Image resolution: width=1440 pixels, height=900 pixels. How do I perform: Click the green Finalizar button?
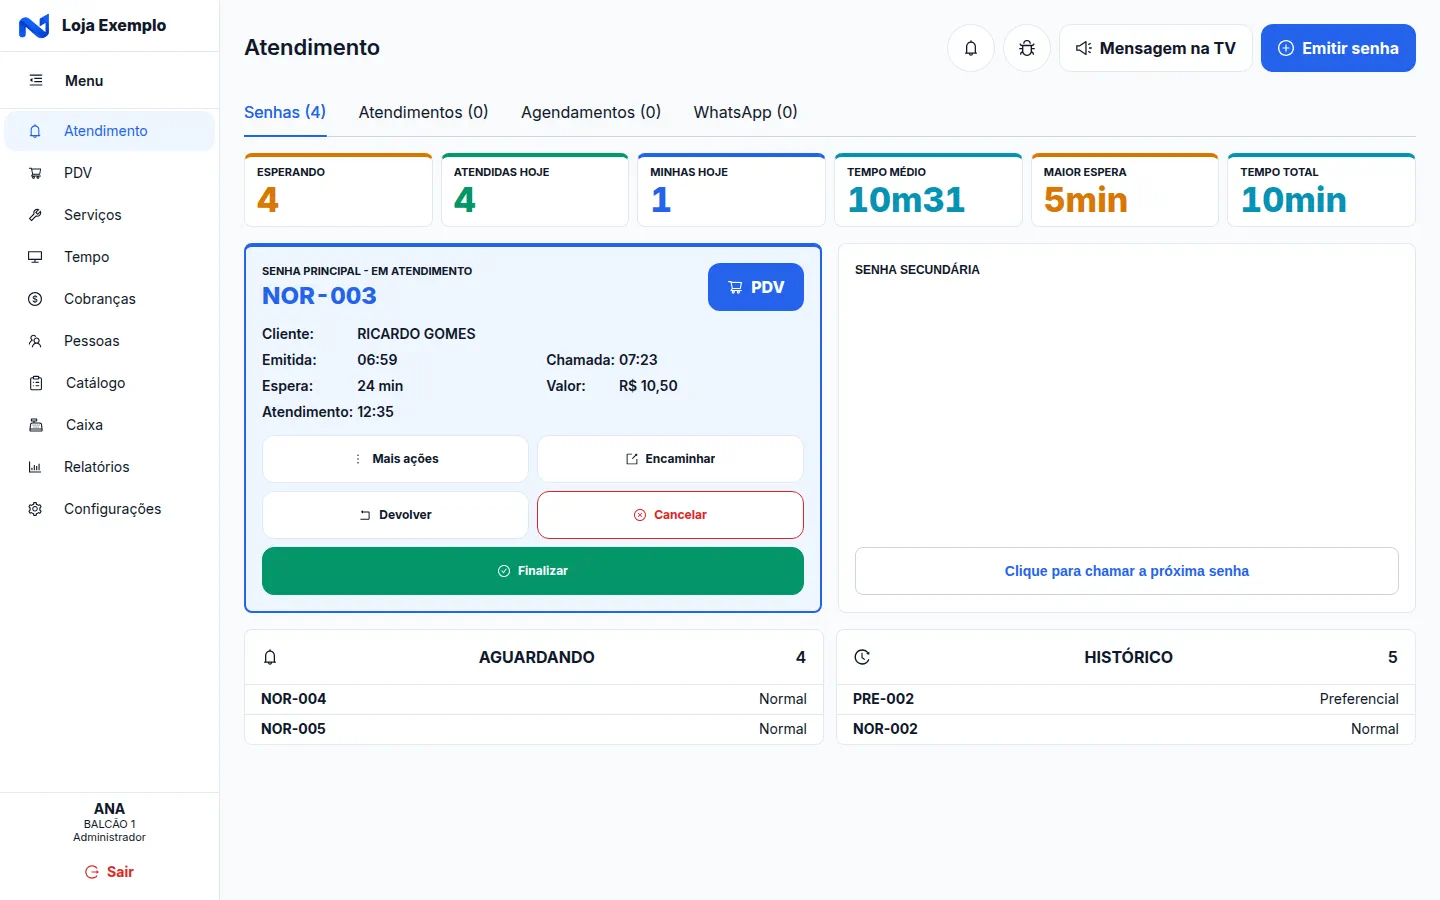[x=533, y=571]
